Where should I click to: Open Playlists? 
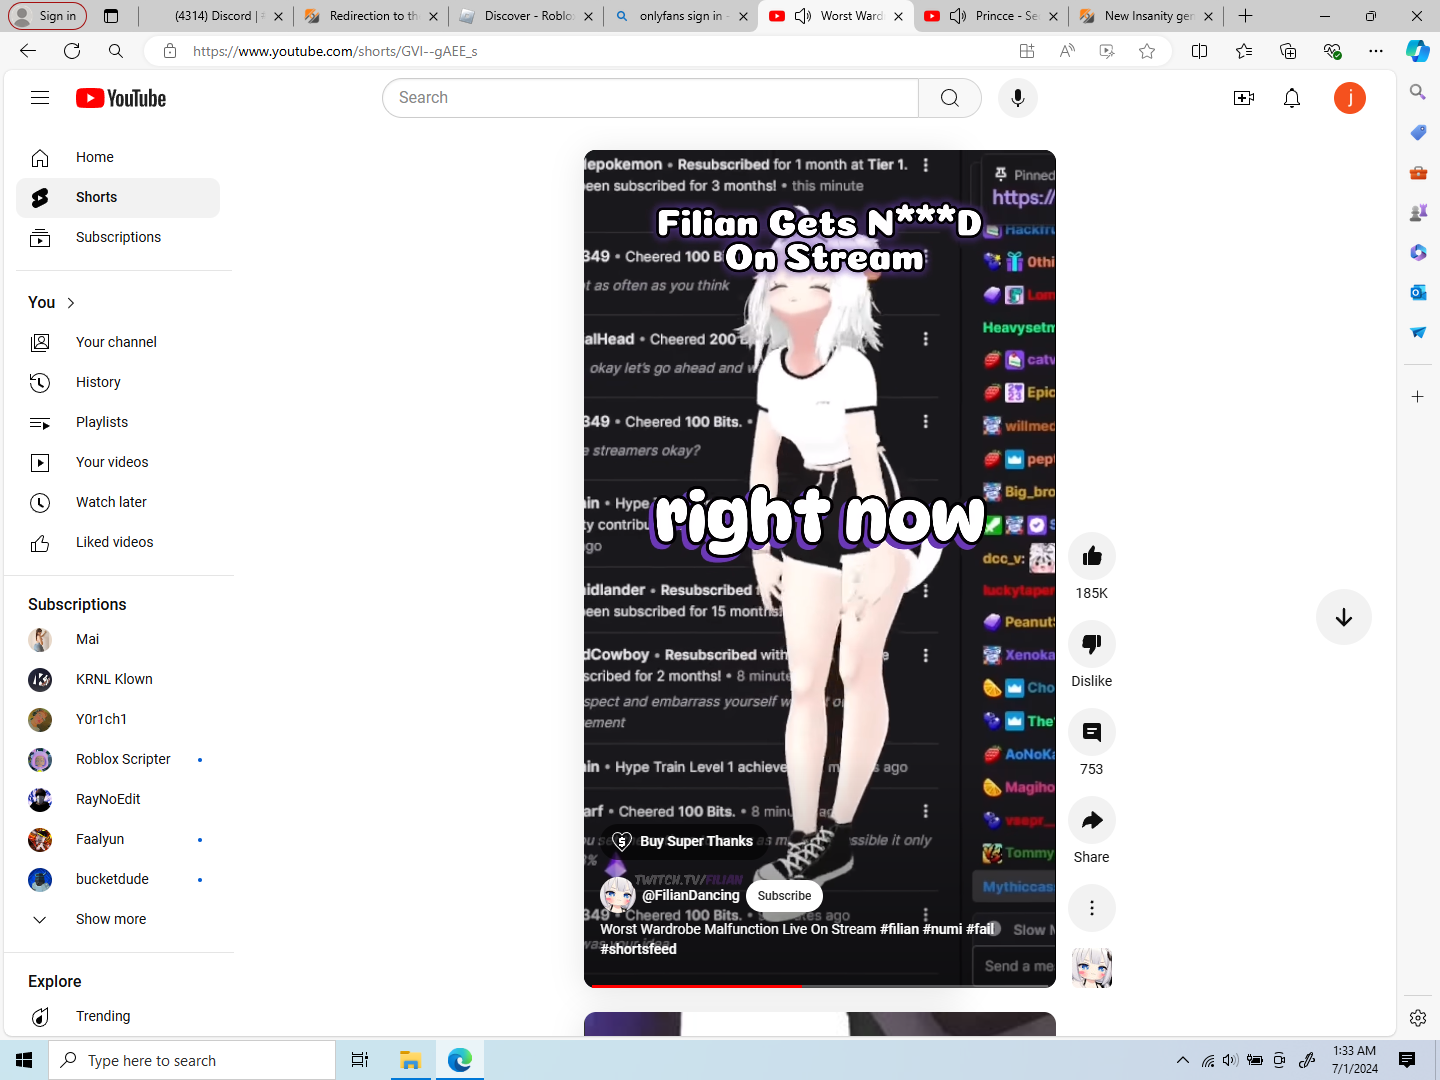(x=118, y=422)
